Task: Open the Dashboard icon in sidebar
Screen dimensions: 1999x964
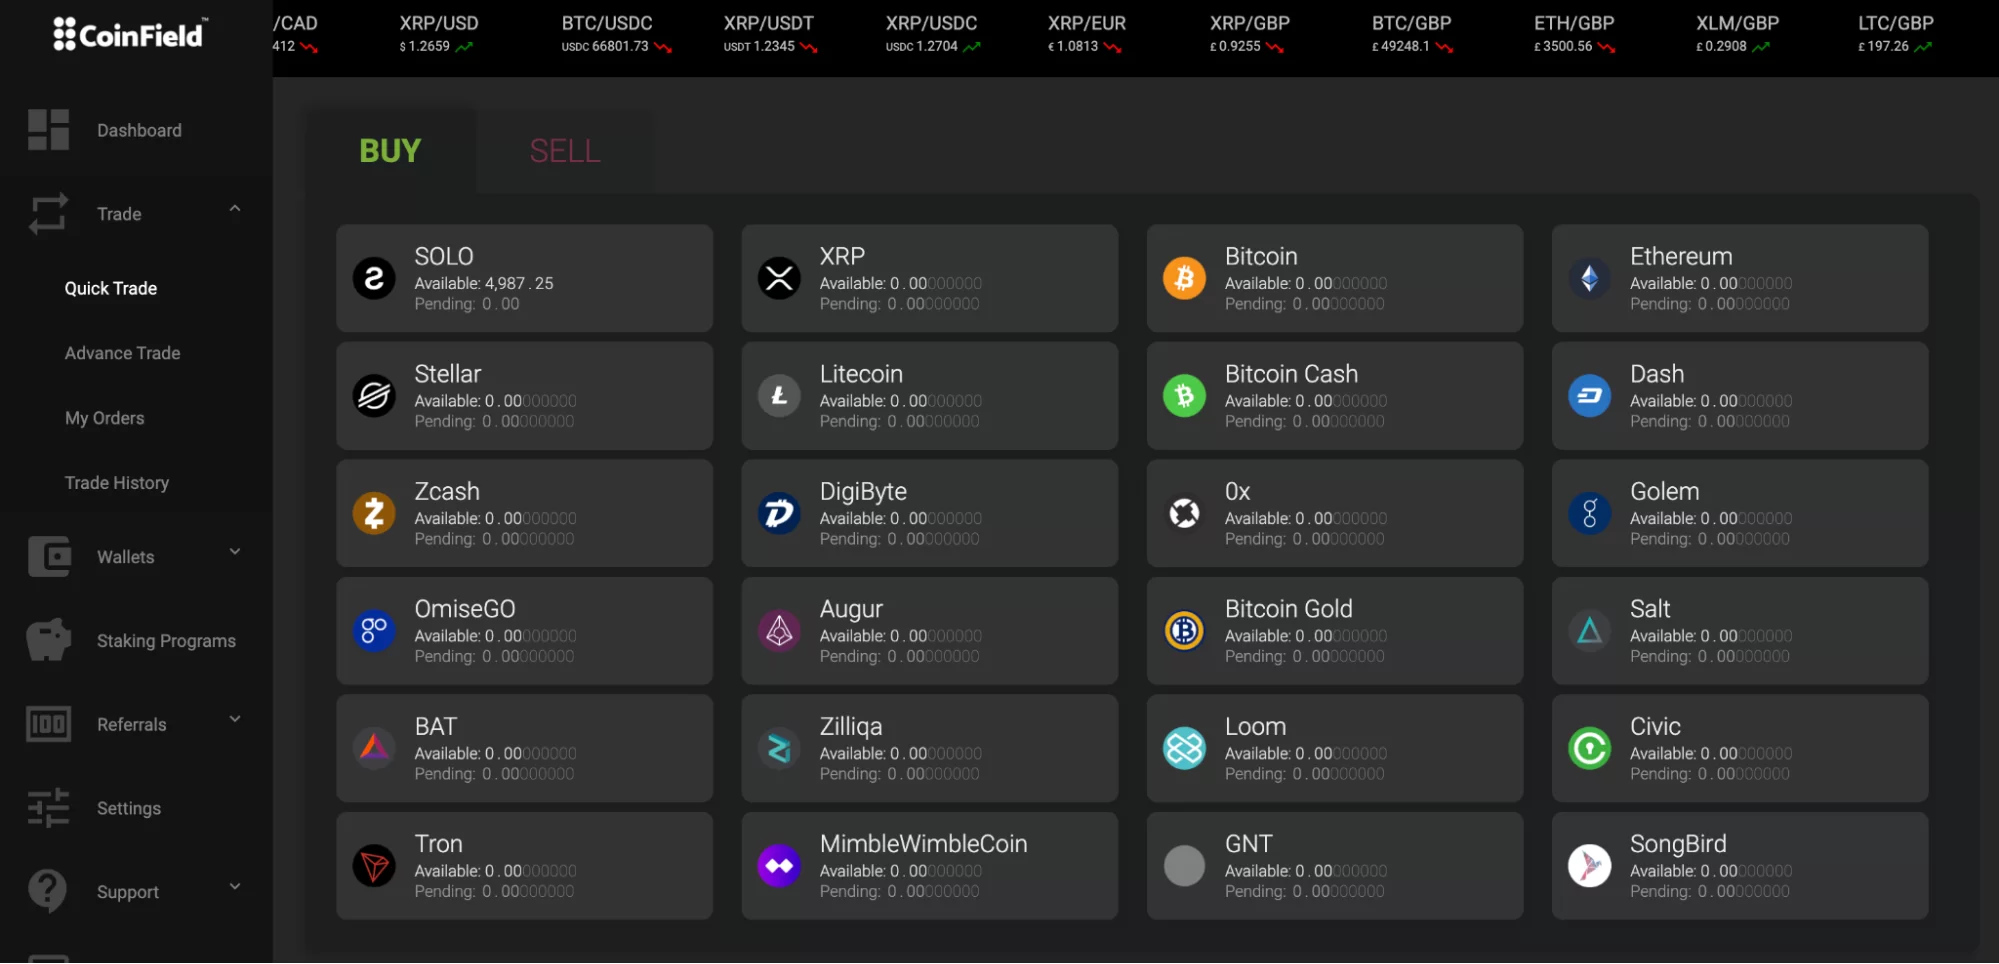Action: (48, 130)
